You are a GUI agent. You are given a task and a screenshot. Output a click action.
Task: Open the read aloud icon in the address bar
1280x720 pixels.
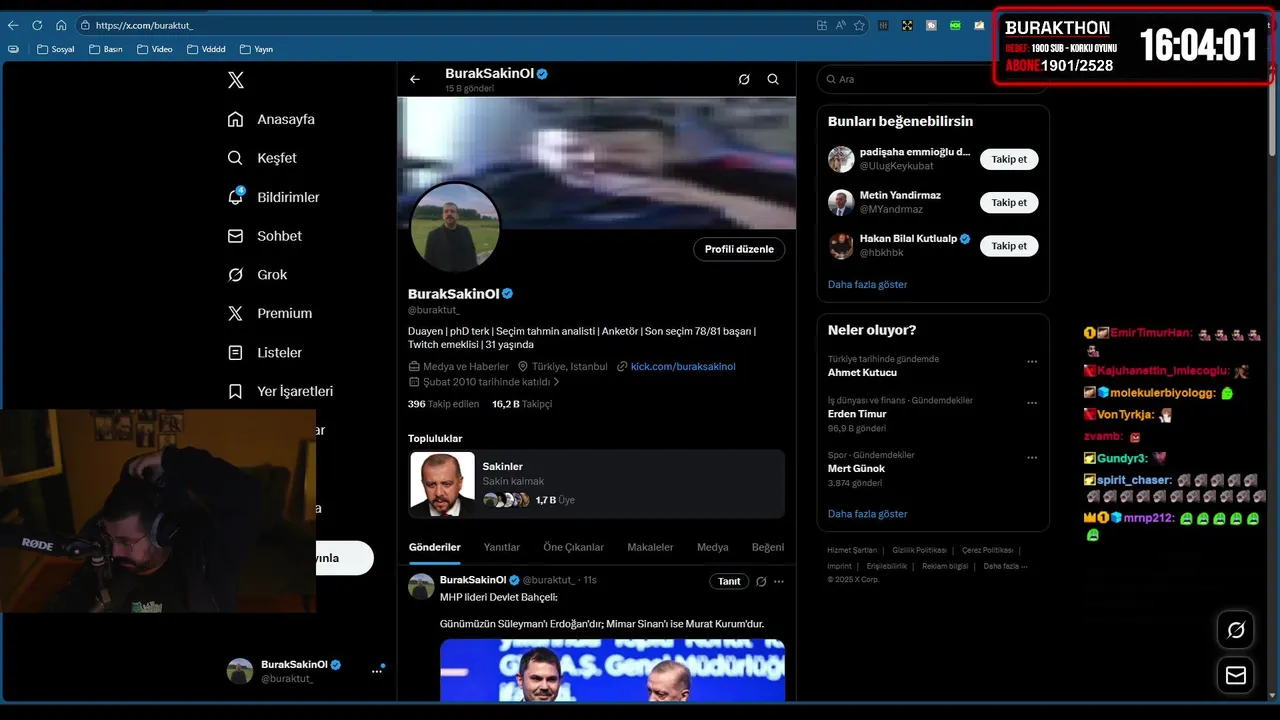click(841, 25)
